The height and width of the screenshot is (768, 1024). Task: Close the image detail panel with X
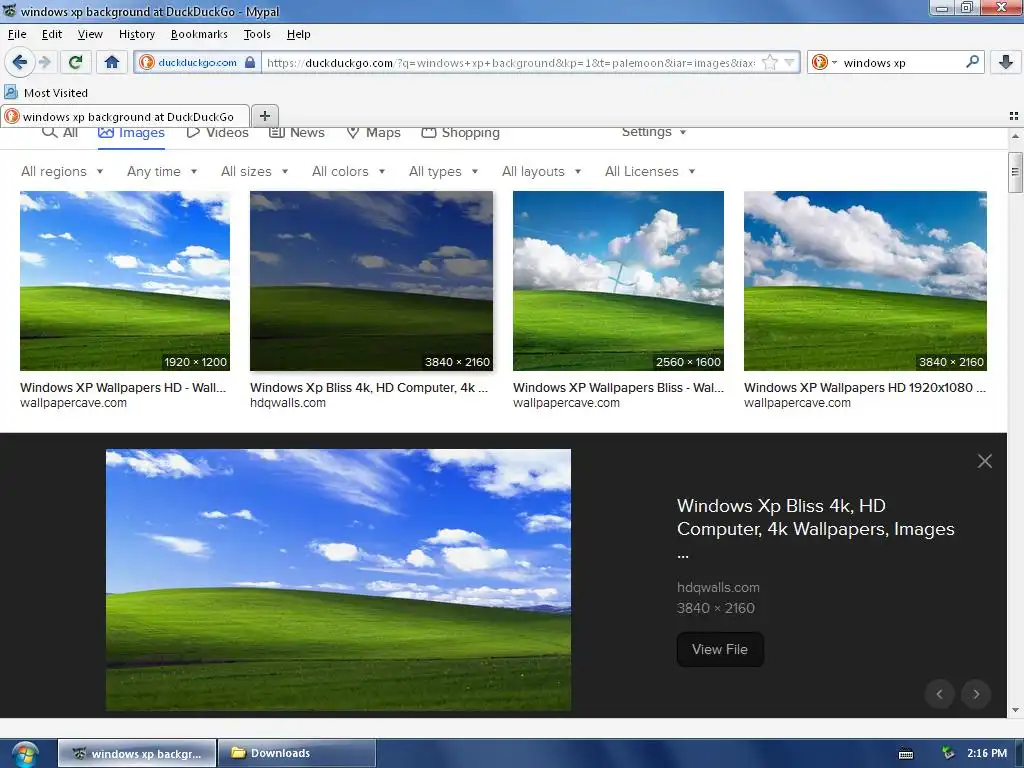pos(985,461)
